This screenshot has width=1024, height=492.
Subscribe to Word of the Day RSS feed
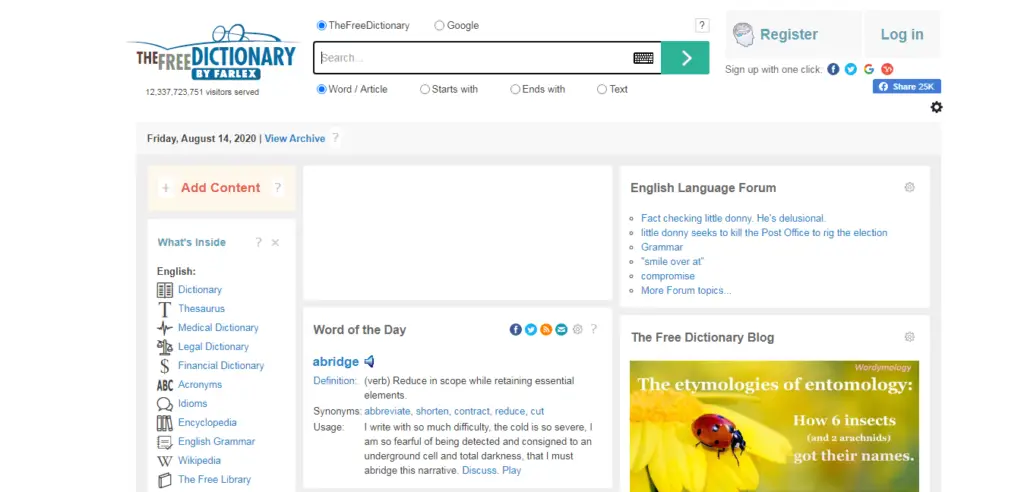[x=546, y=330]
